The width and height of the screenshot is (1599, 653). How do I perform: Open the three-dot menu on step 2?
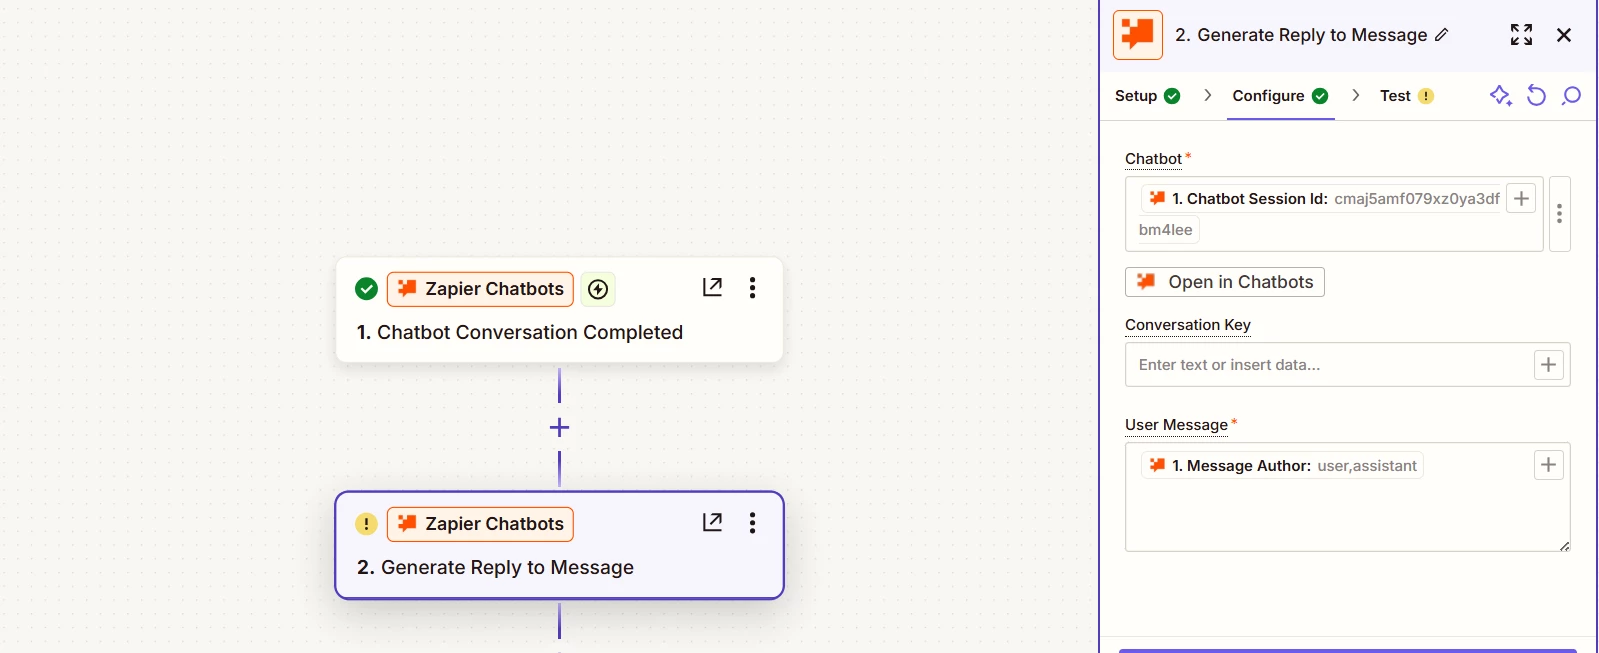pos(752,523)
